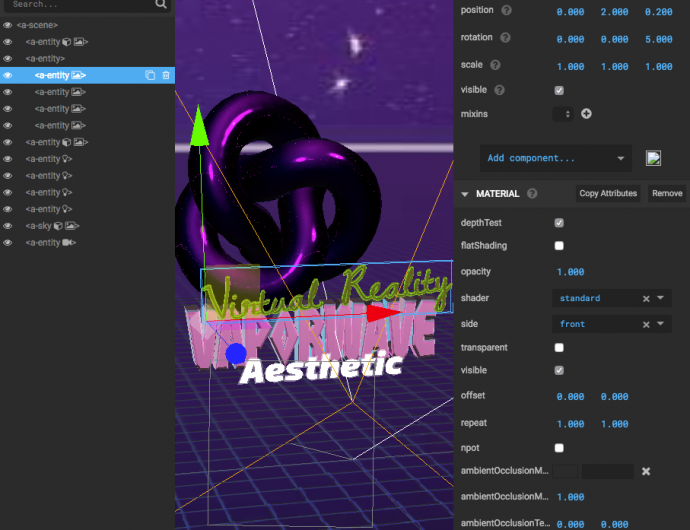The image size is (690, 530).
Task: Open the Add component dropdown
Action: pos(555,158)
